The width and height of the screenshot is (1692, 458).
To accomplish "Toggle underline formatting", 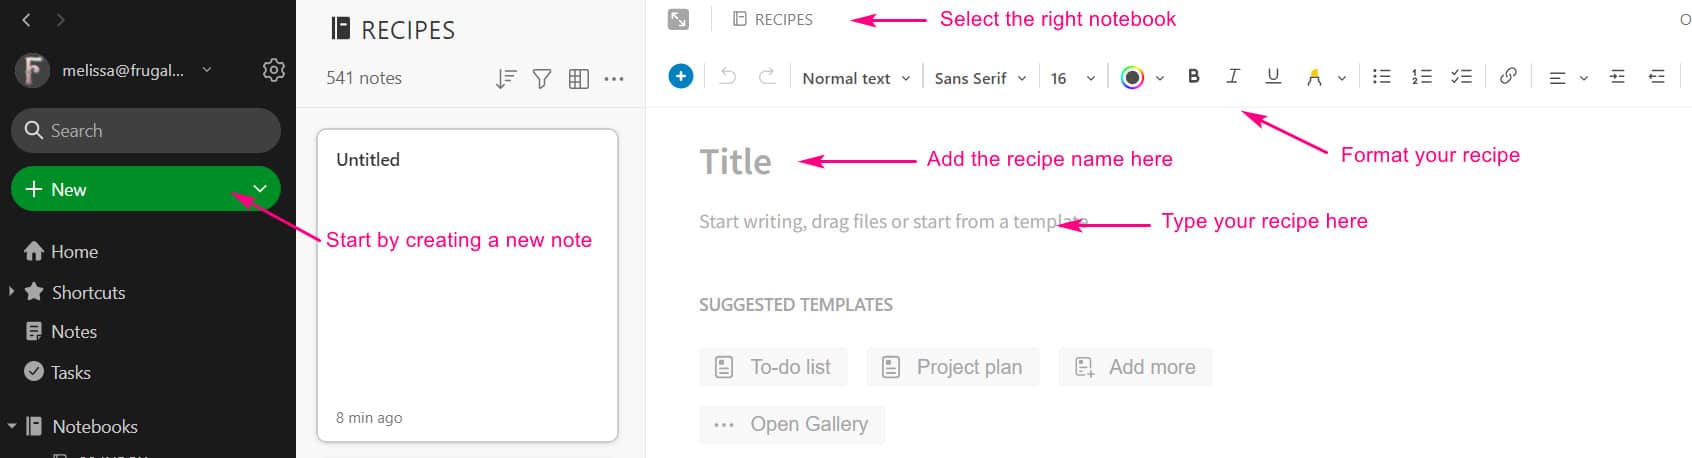I will click(1273, 76).
